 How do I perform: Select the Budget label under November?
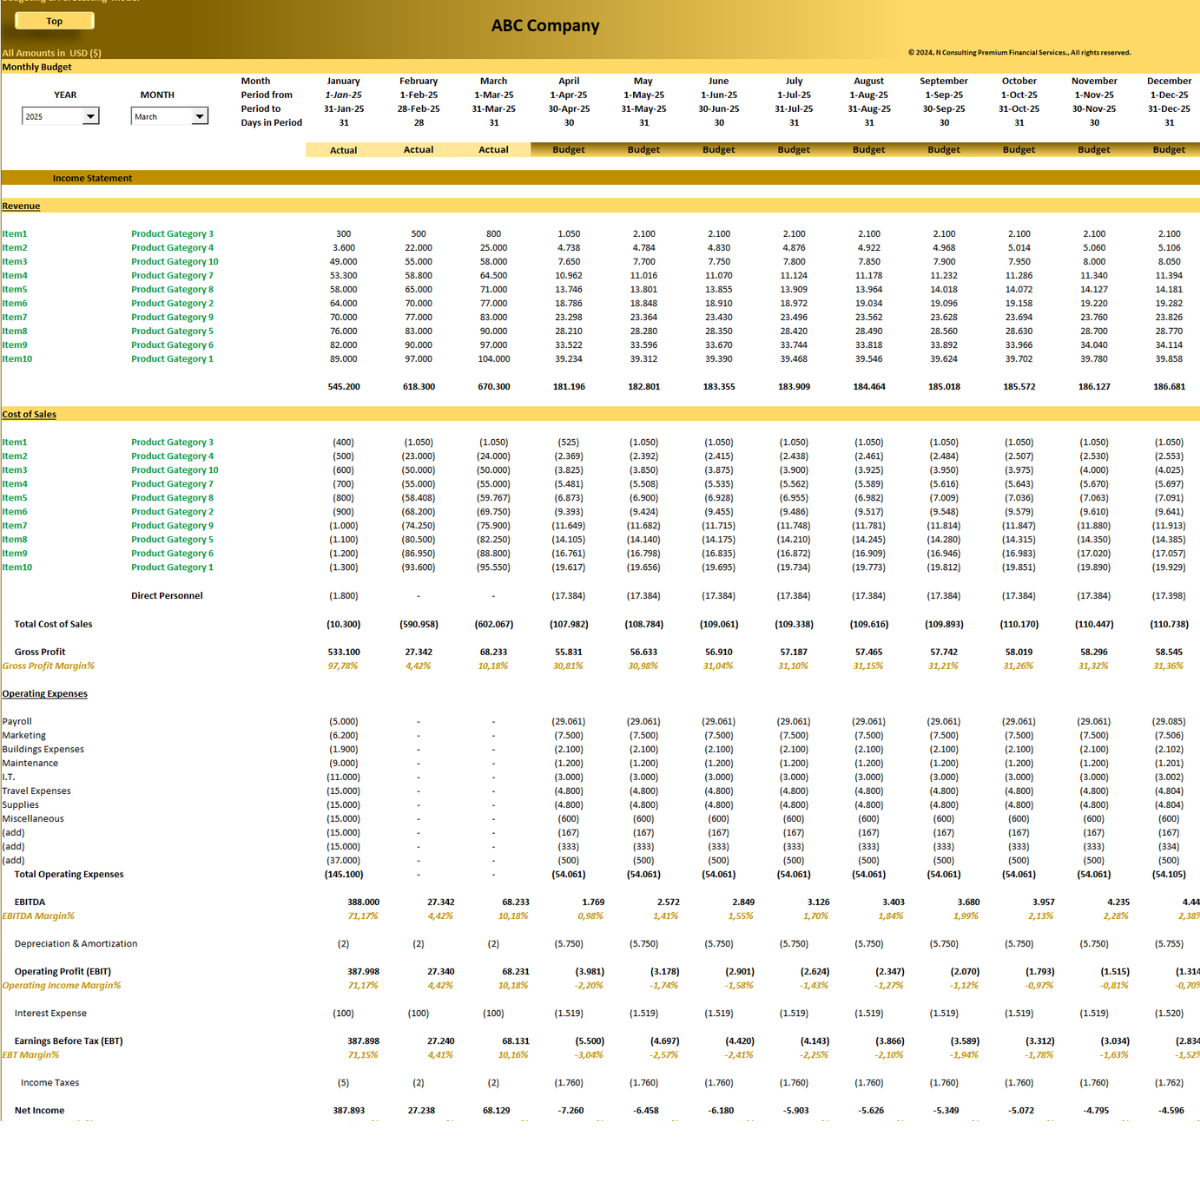click(1094, 150)
